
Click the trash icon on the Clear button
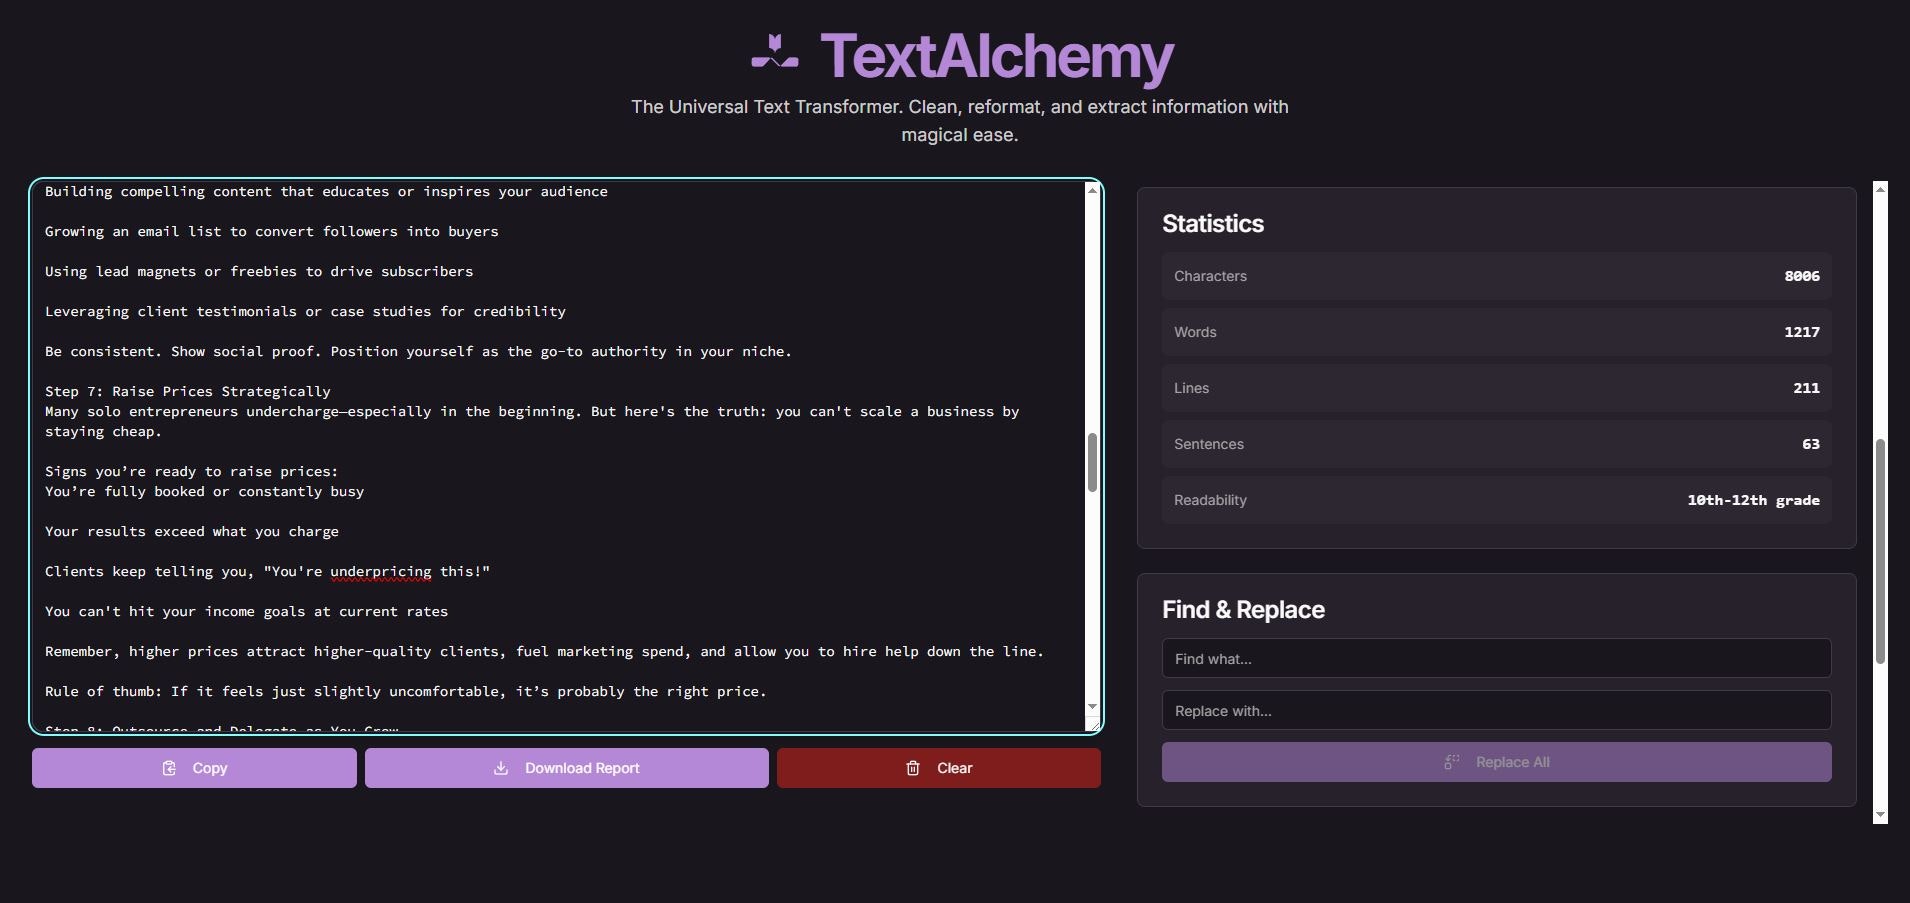click(912, 769)
